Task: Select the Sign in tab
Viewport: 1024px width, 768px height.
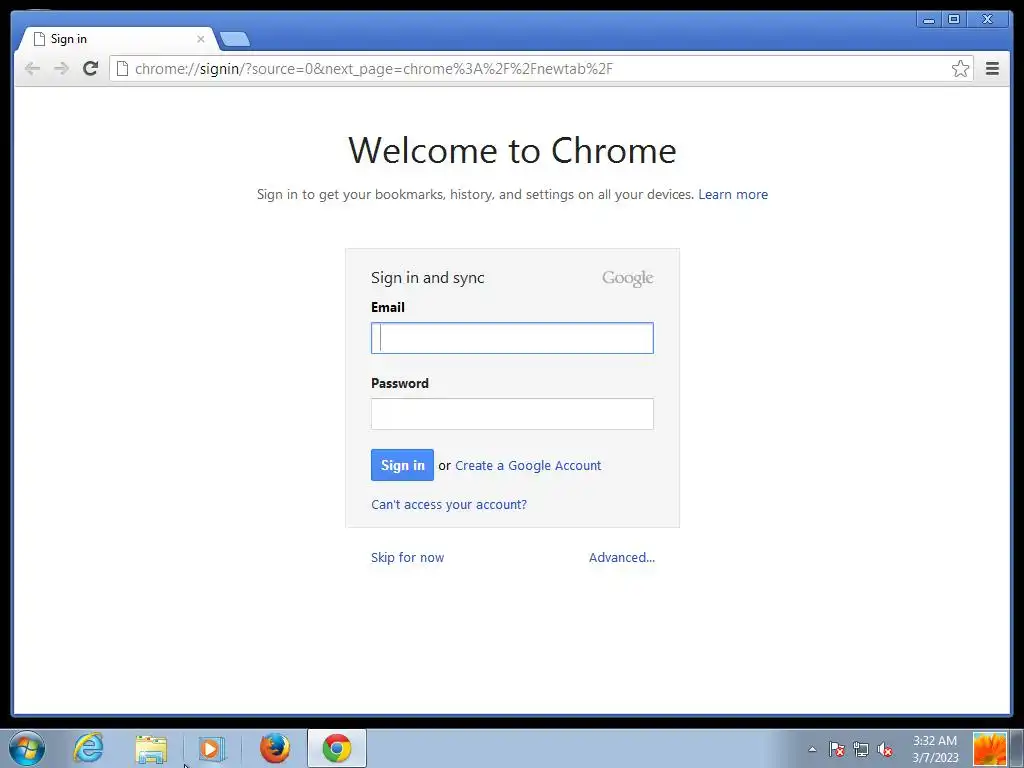Action: (118, 39)
